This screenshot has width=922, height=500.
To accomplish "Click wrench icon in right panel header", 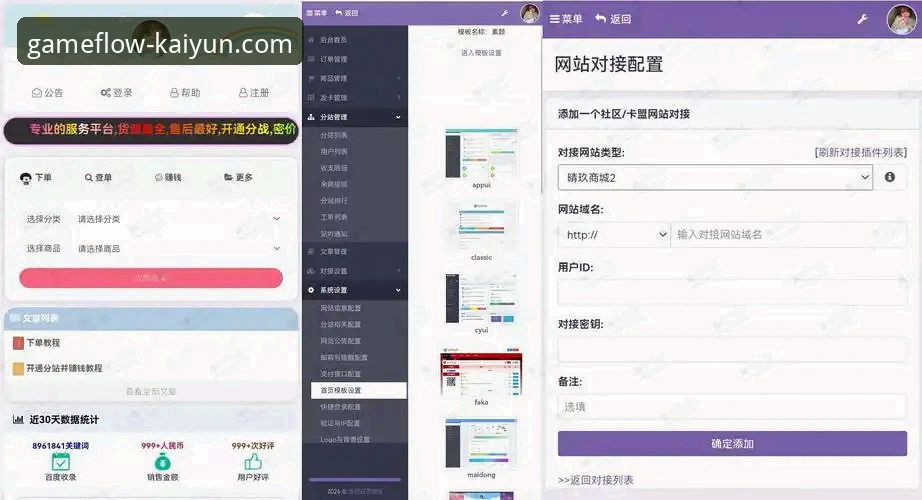I will (x=862, y=19).
